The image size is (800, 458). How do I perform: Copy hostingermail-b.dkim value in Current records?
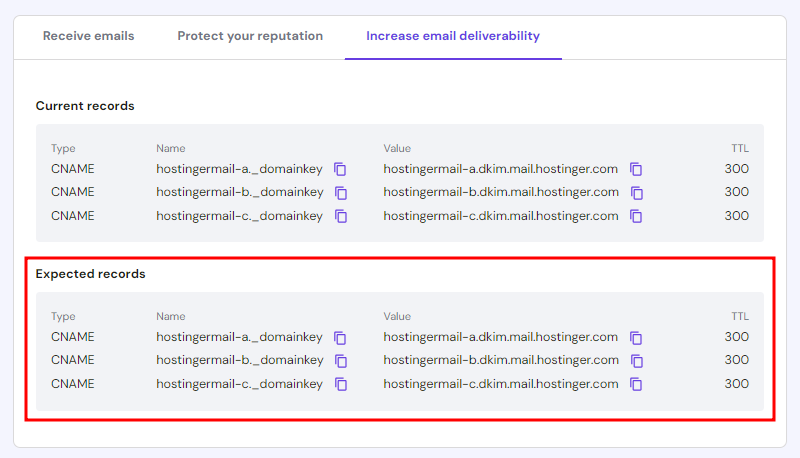636,193
